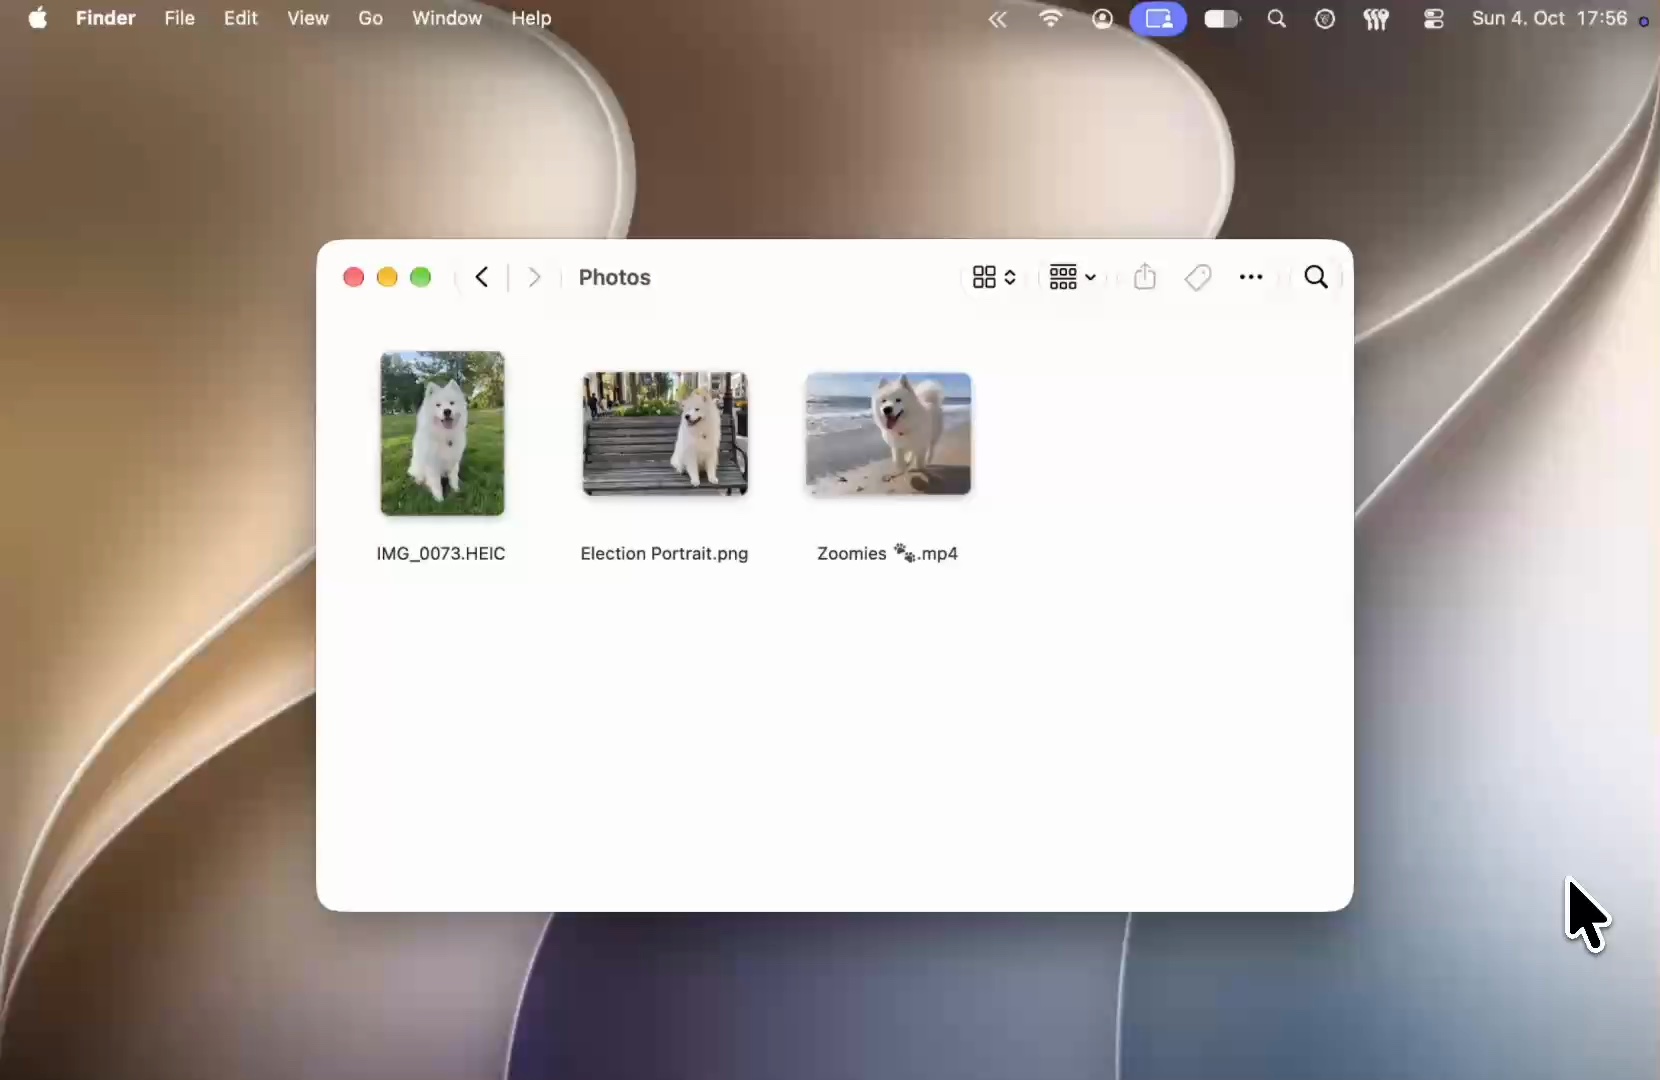Open the user account menu bar icon
1660x1080 pixels.
1102,18
